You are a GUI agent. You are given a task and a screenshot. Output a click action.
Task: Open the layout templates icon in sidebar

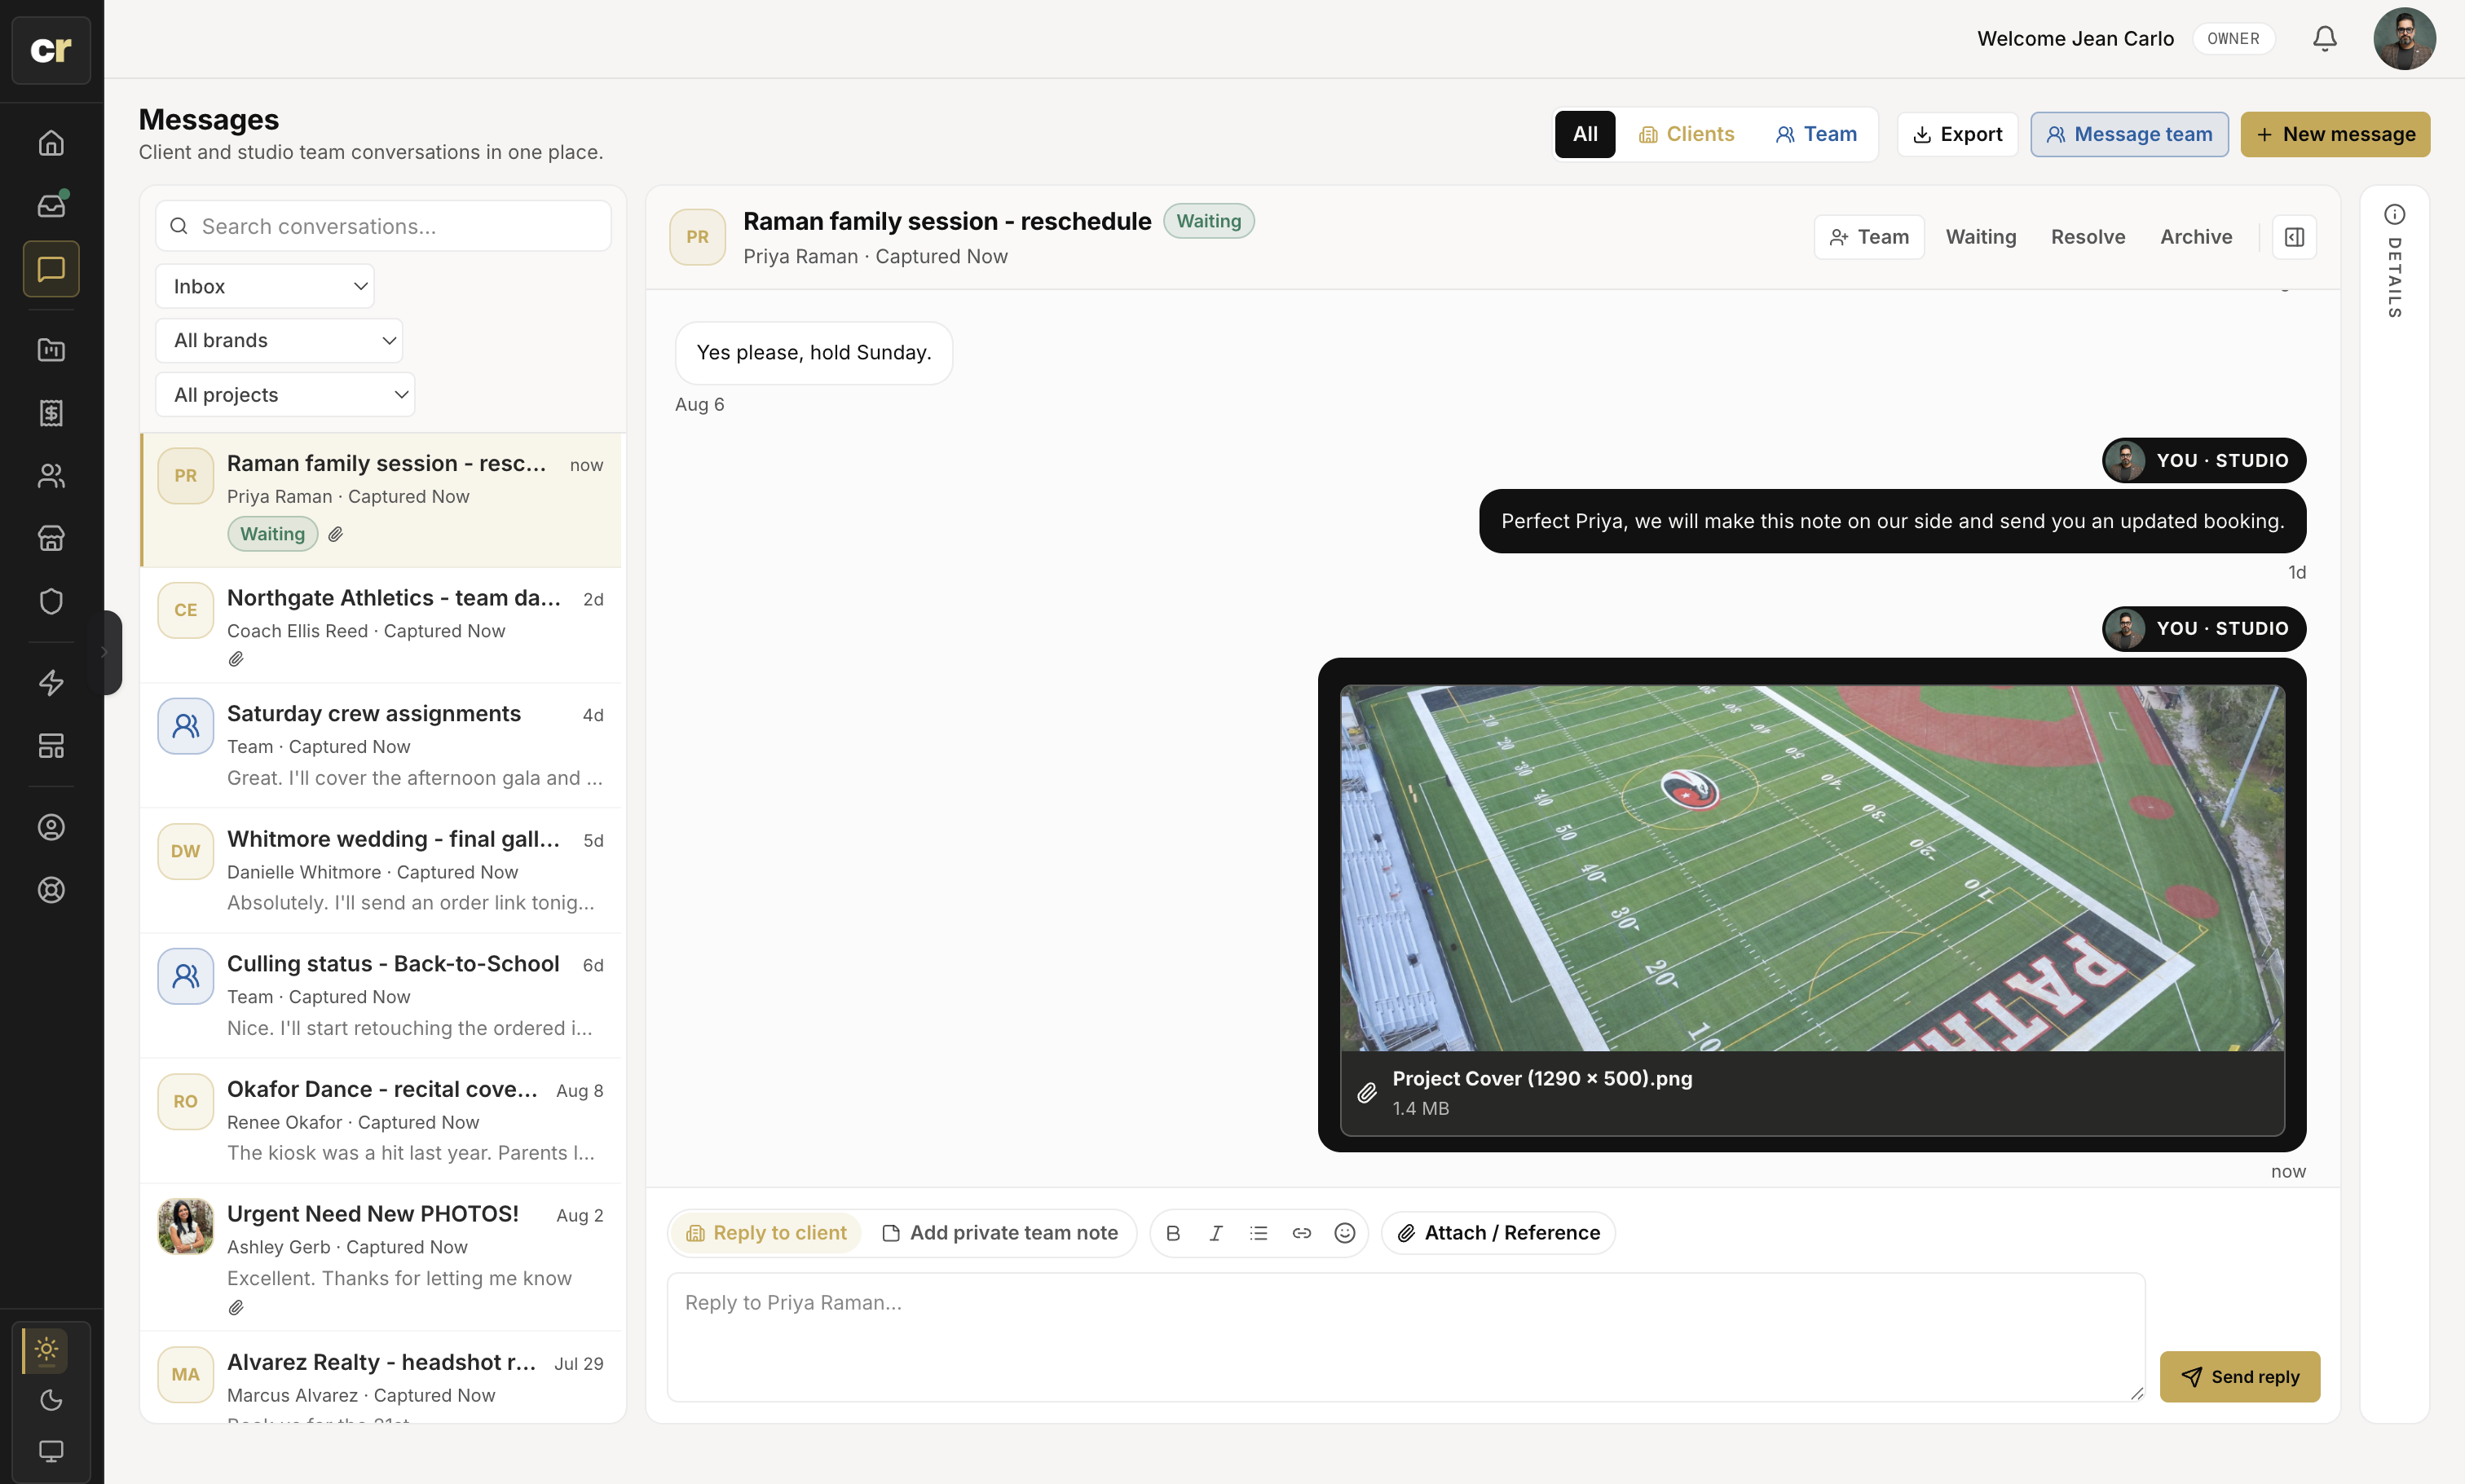[x=51, y=746]
